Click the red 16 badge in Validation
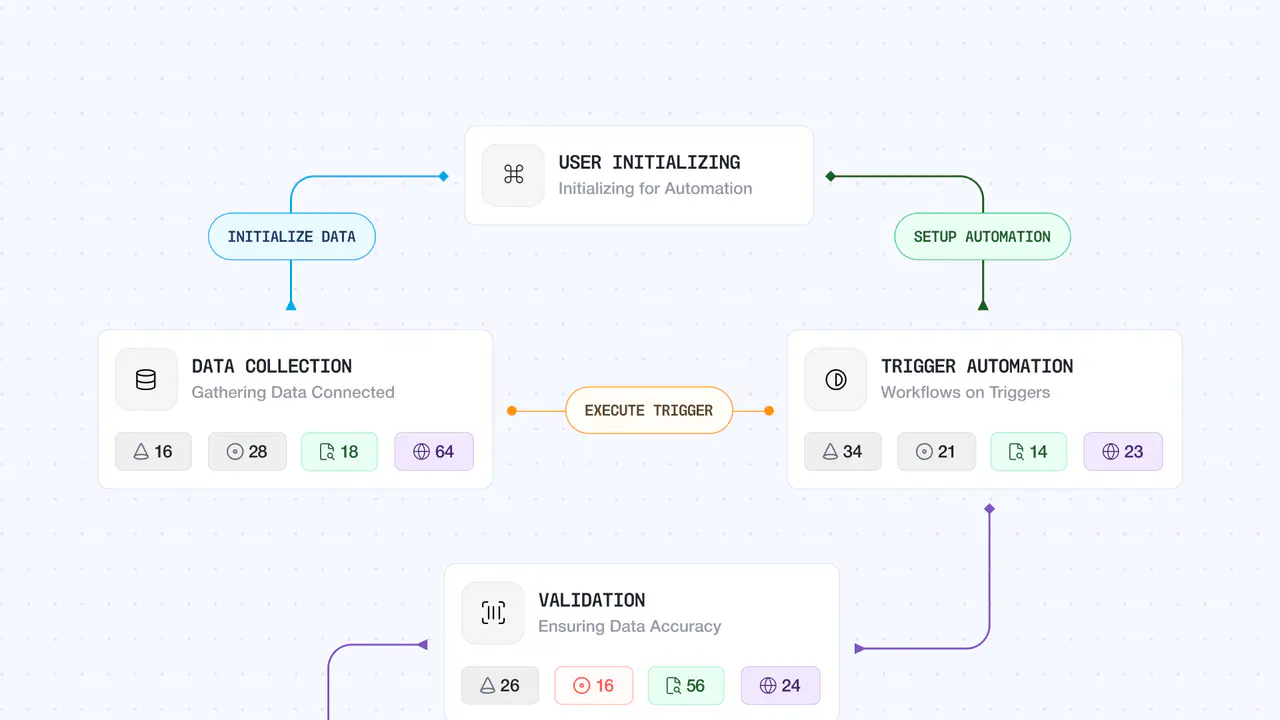The height and width of the screenshot is (720, 1280). pyautogui.click(x=594, y=685)
